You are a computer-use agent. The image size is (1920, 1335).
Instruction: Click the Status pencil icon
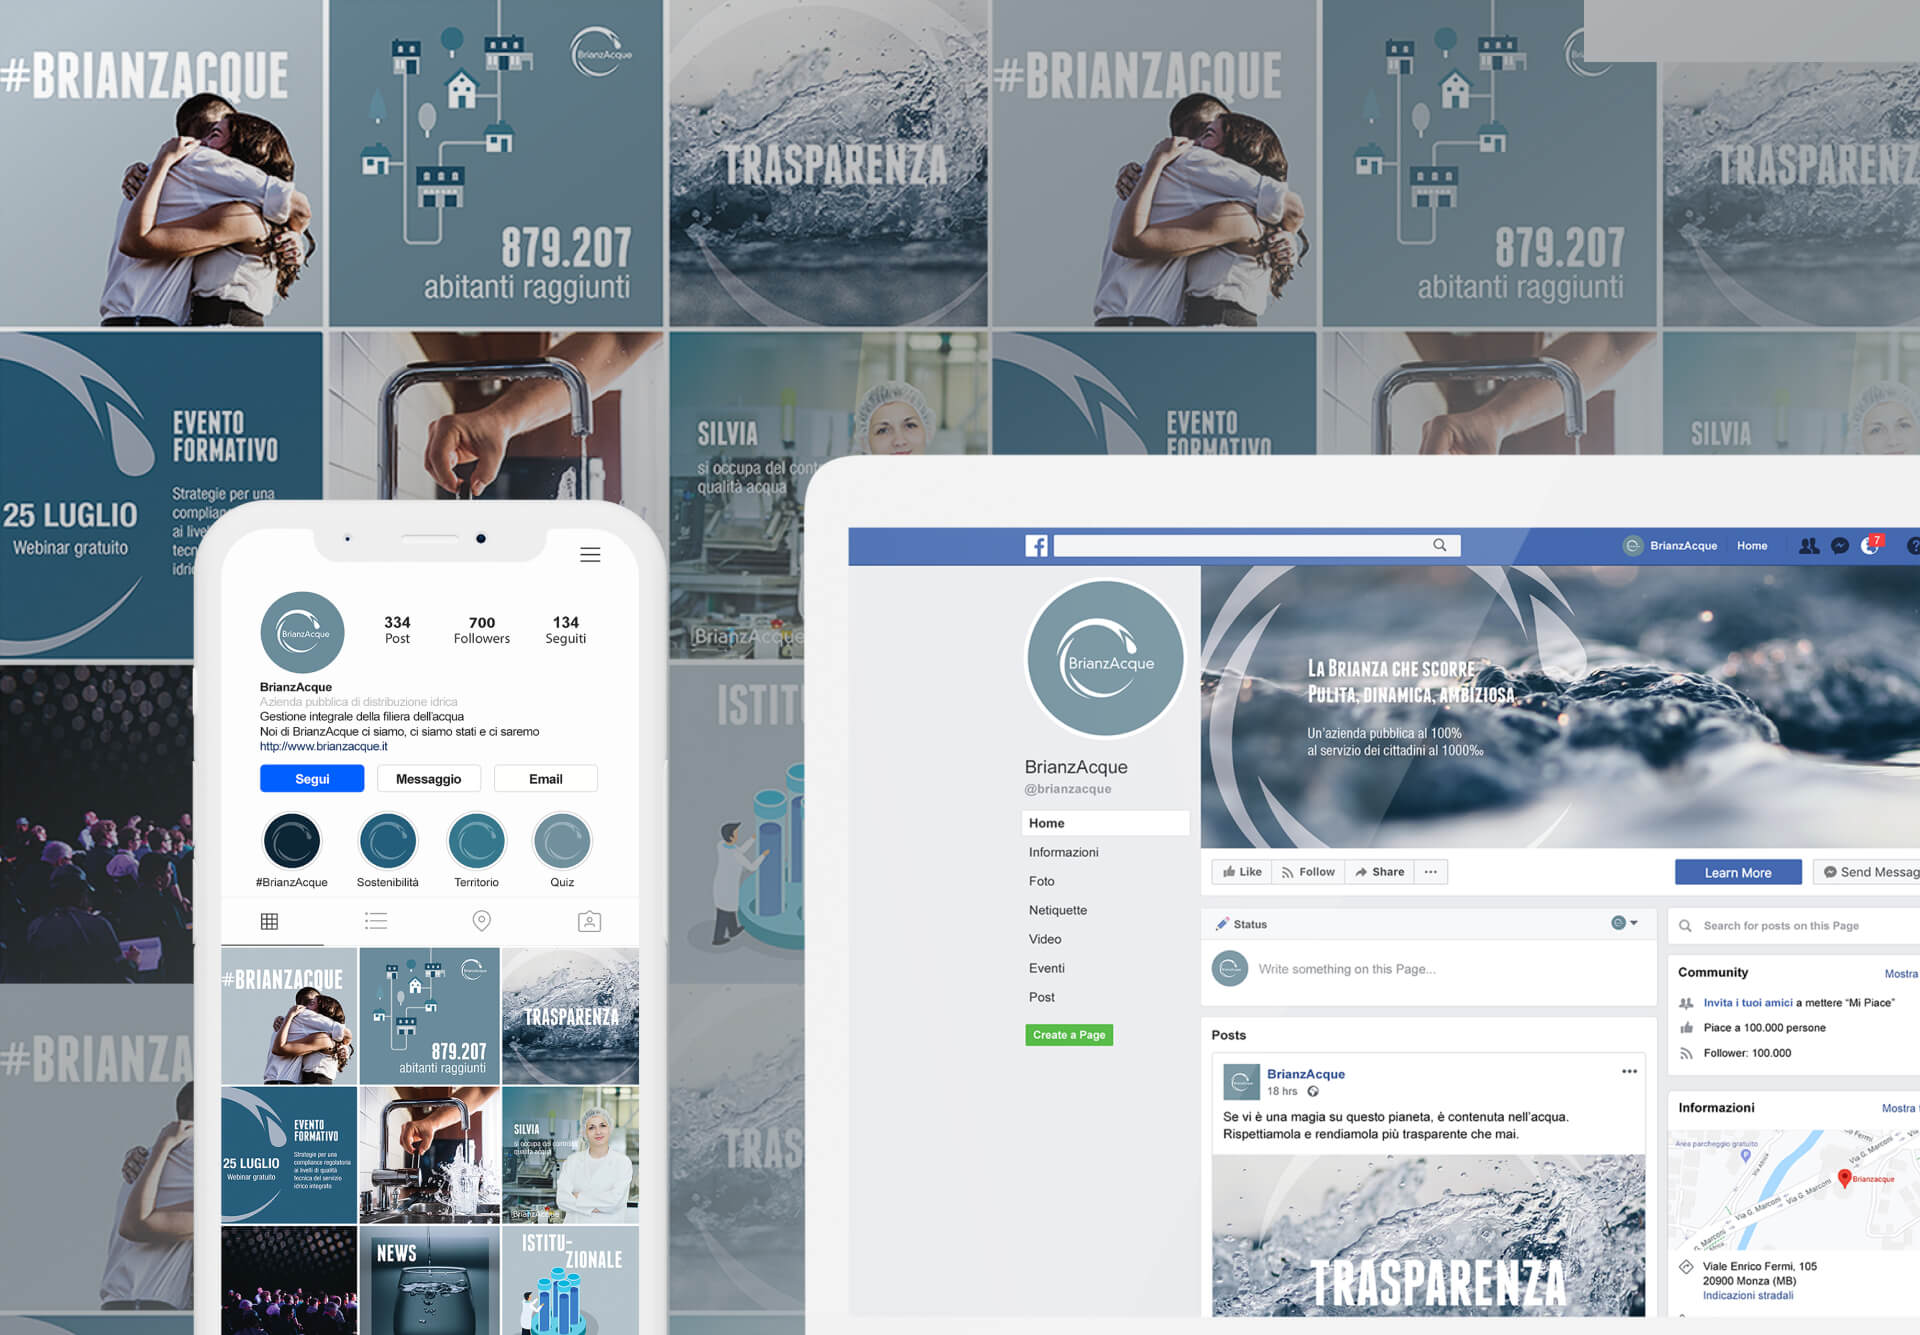point(1221,924)
